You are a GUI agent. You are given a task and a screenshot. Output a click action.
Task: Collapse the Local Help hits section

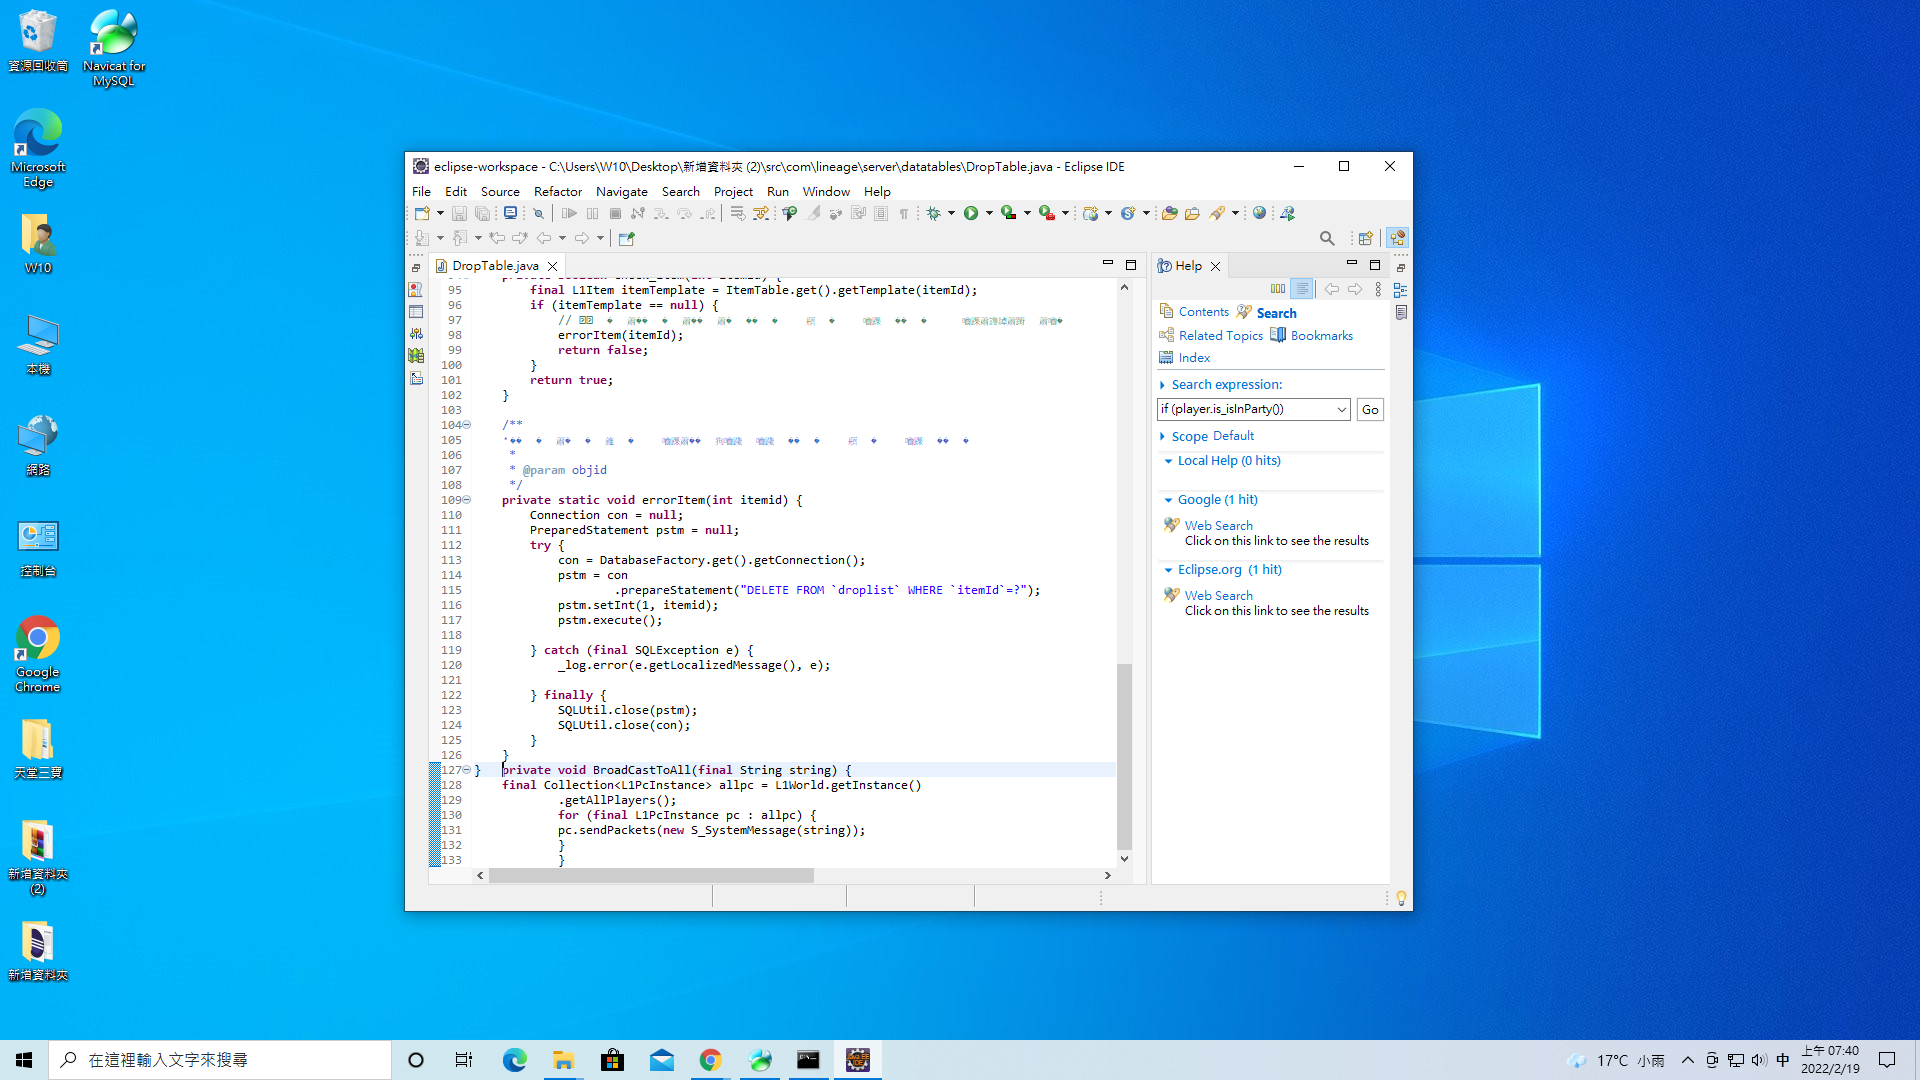pos(1168,461)
